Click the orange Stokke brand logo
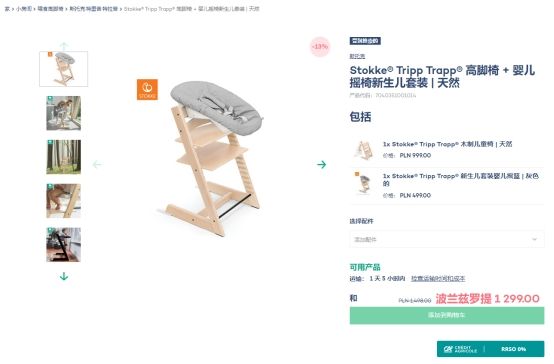554x364 pixels. (147, 89)
